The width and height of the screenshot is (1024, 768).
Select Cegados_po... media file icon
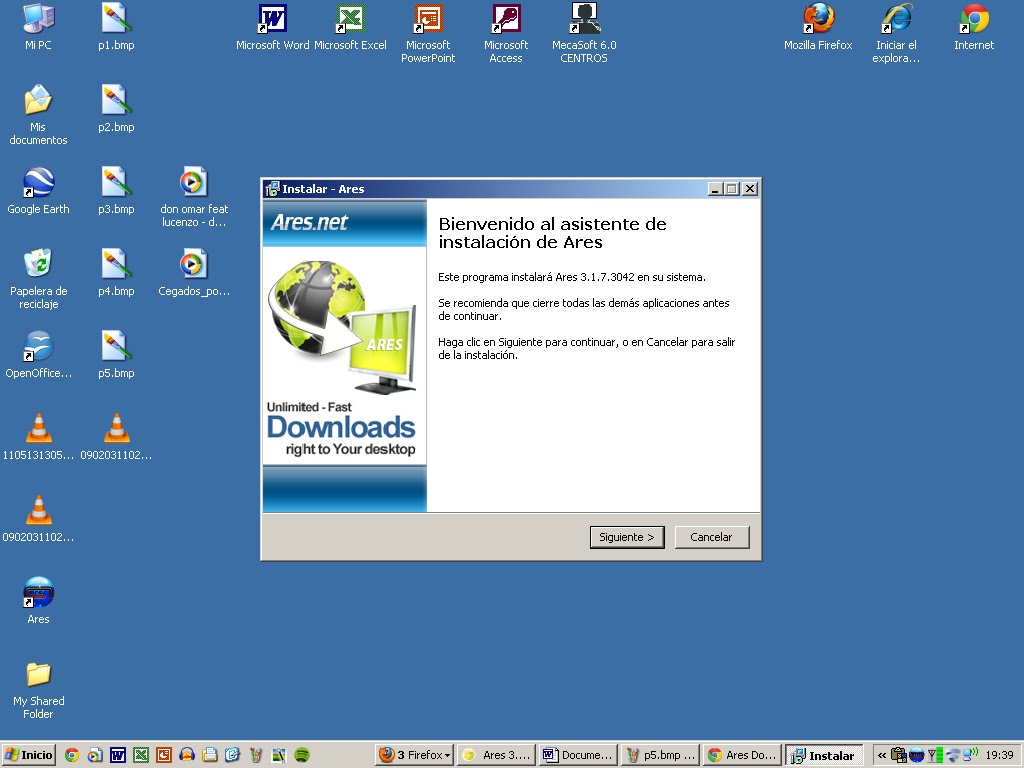tap(194, 273)
